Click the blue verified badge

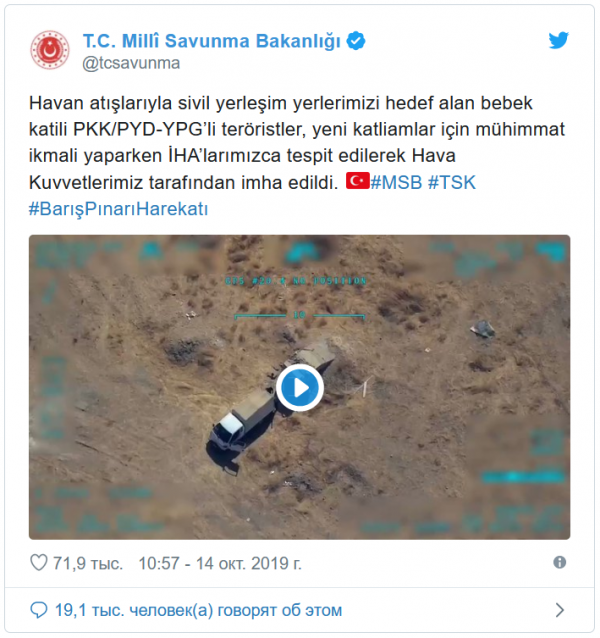point(356,41)
